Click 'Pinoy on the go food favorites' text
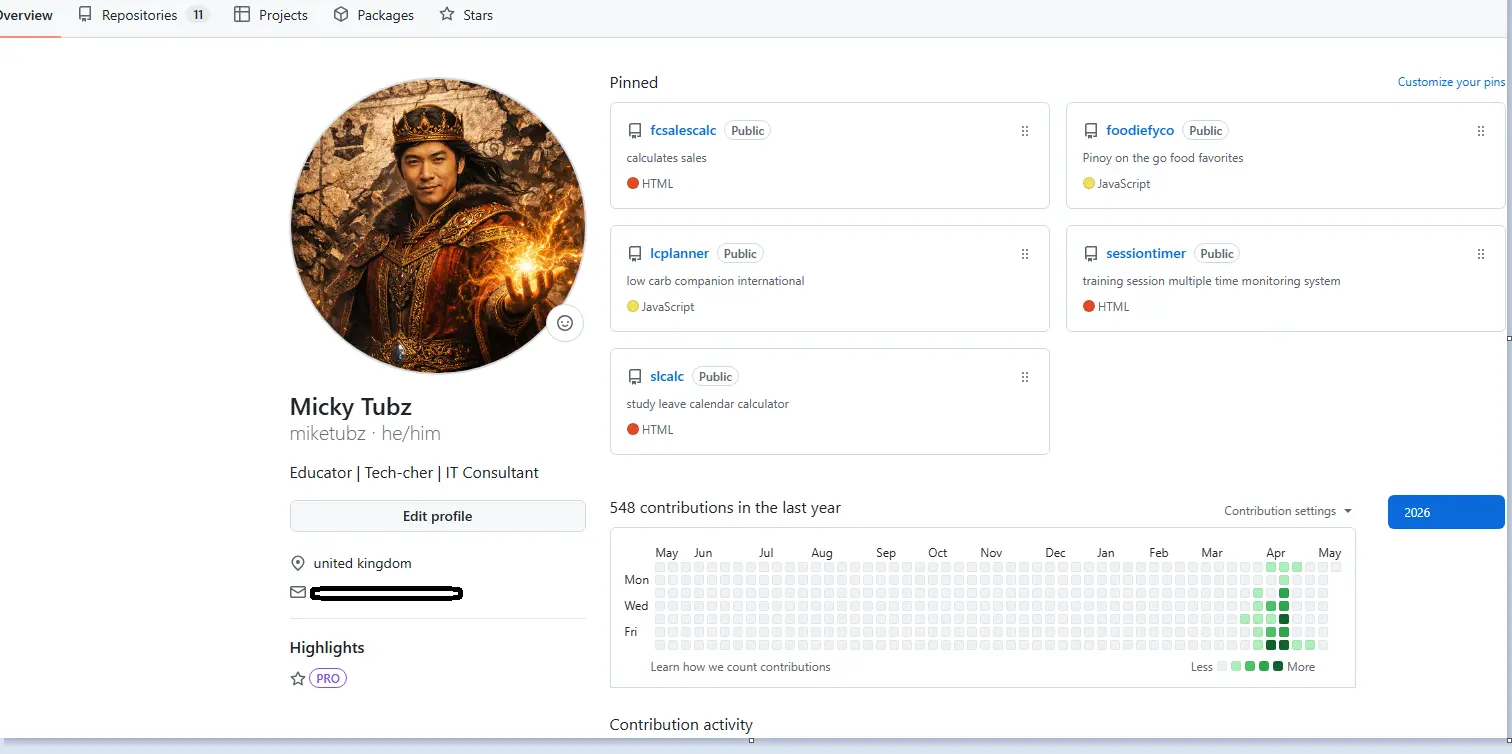This screenshot has height=754, width=1512. click(x=1163, y=158)
